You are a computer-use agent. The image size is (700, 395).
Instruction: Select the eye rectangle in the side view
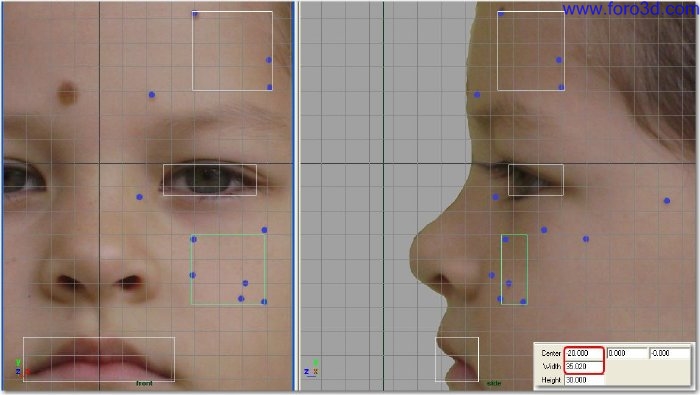point(536,180)
